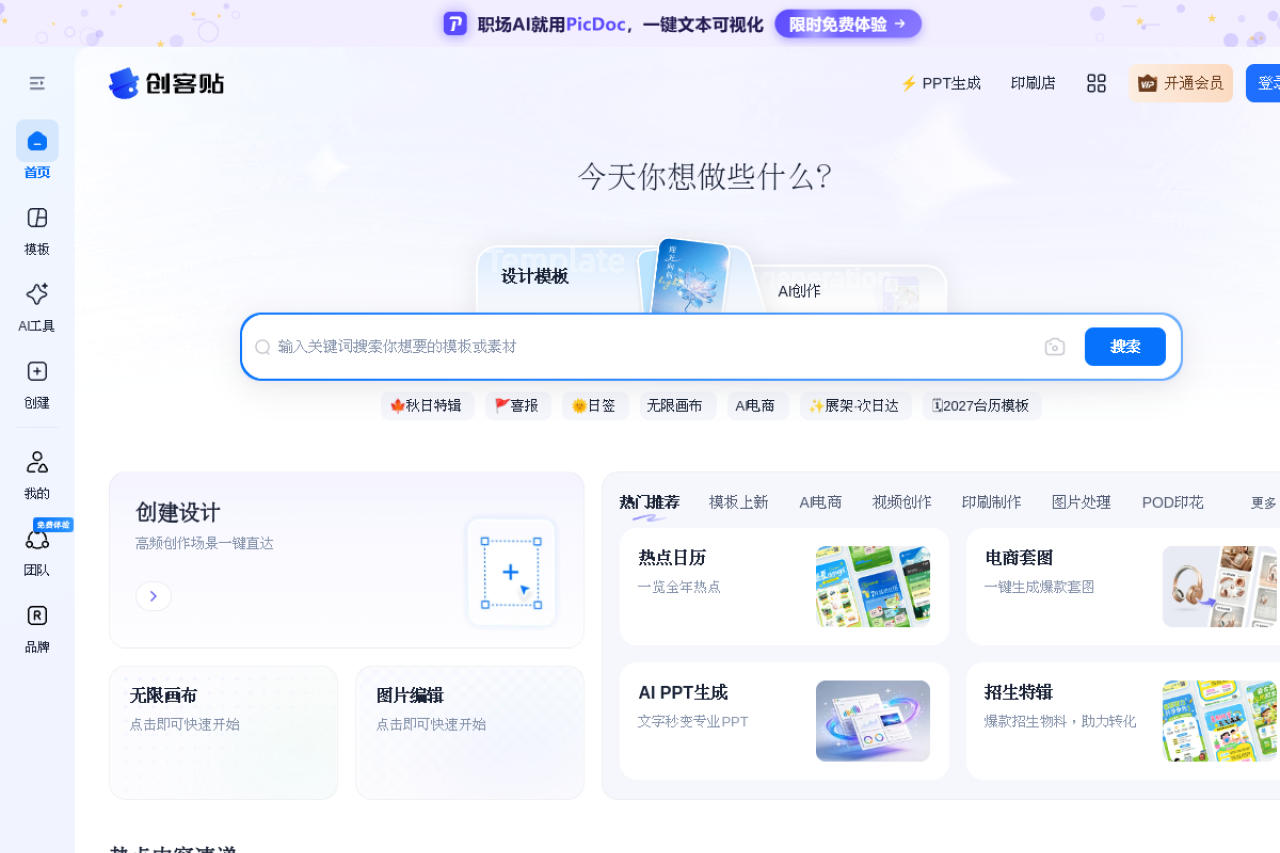Open the 首页 home sidebar icon

[37, 141]
